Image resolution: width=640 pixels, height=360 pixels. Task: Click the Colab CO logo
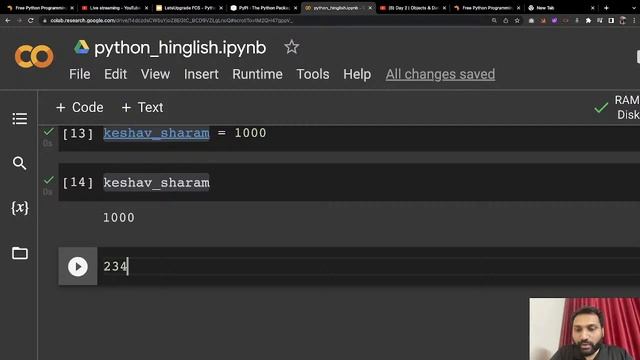tap(34, 56)
